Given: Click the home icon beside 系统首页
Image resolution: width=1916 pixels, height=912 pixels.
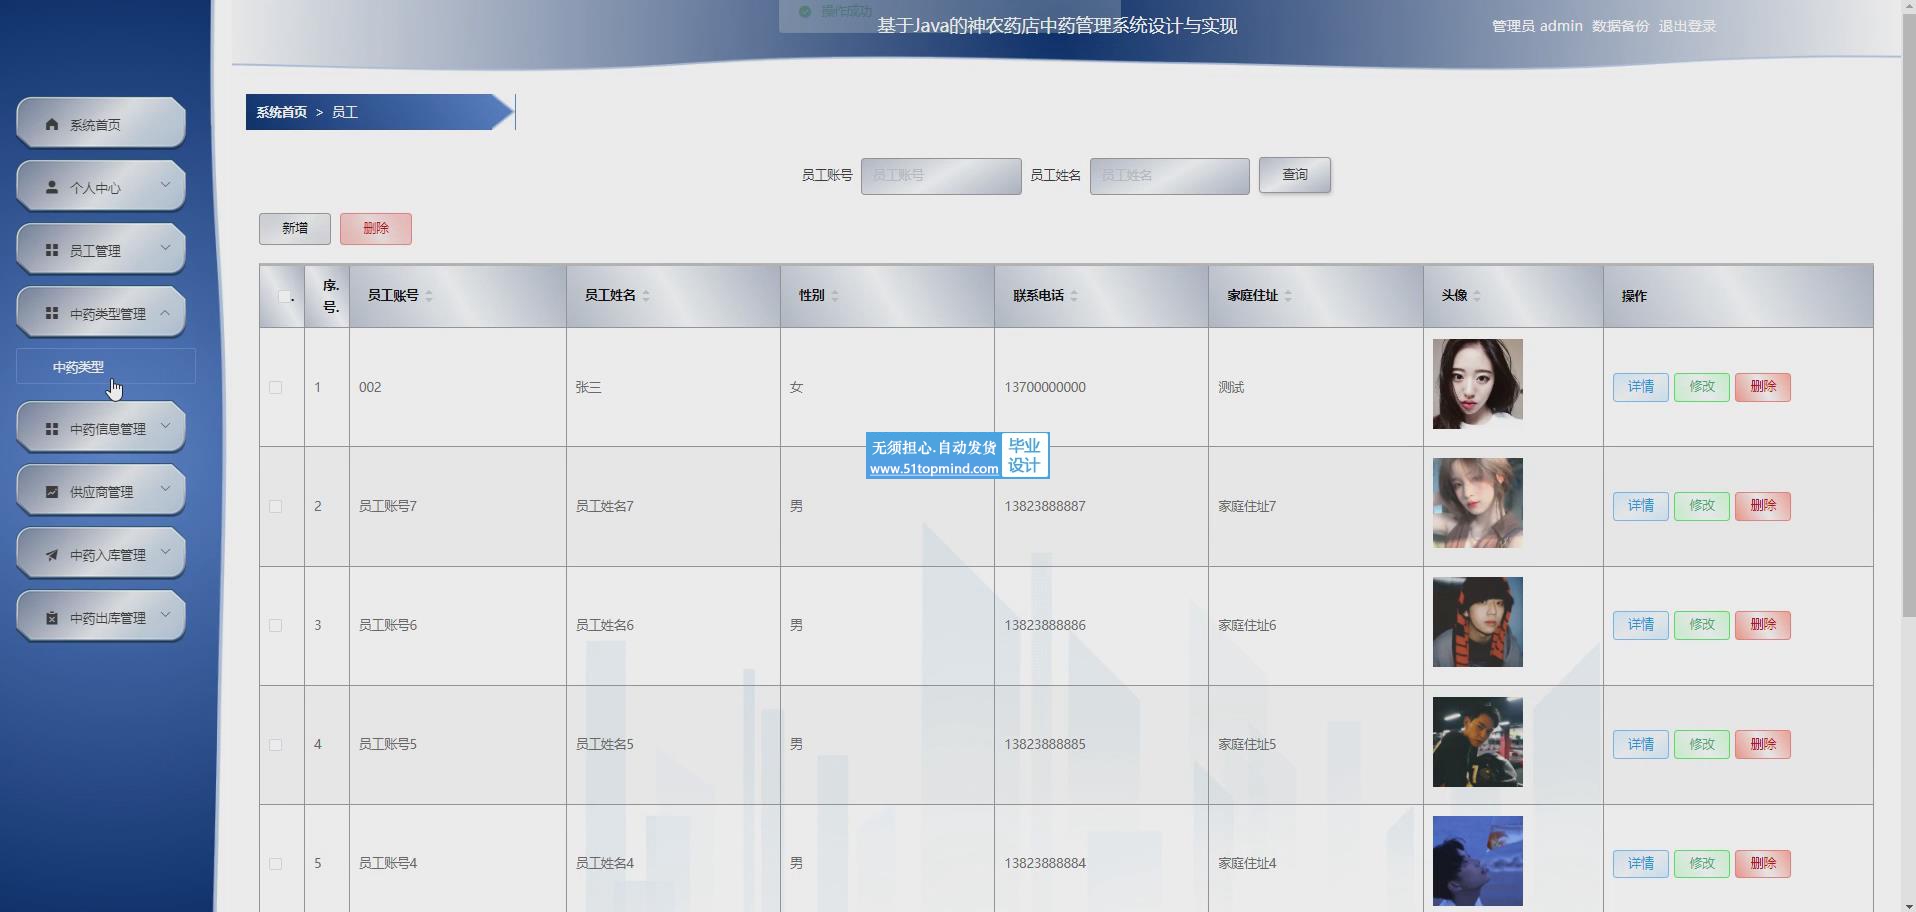Looking at the screenshot, I should 52,124.
